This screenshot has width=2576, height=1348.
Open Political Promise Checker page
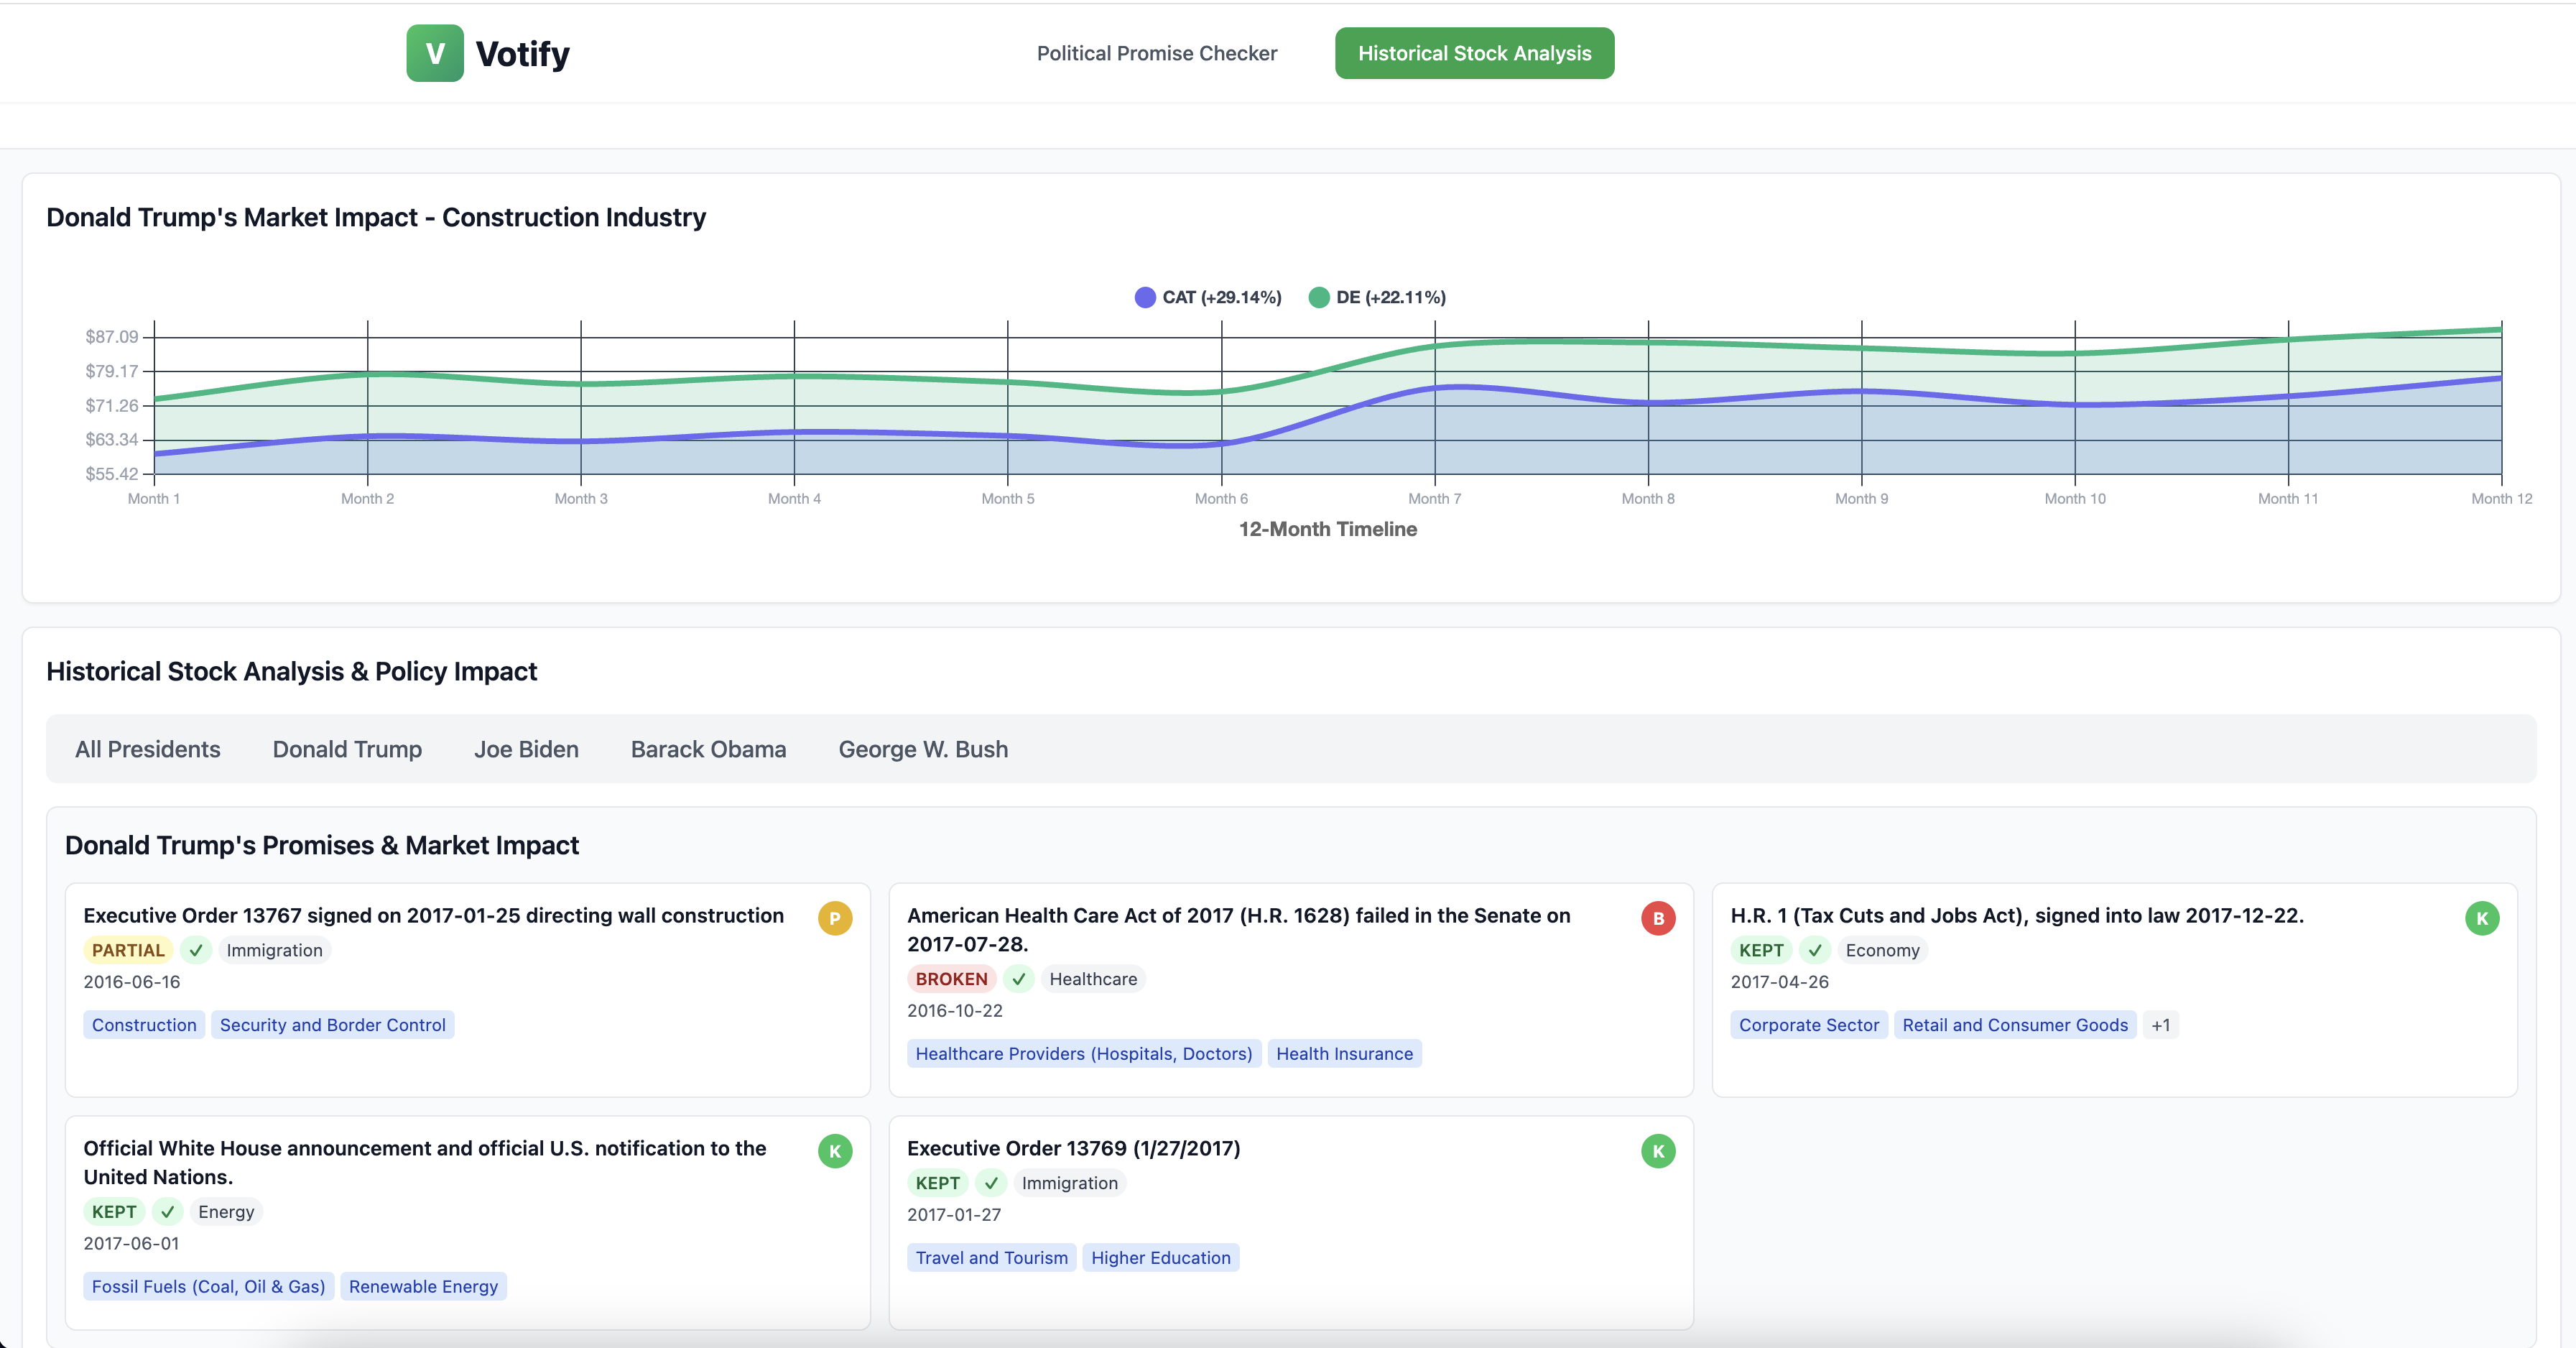(1156, 53)
